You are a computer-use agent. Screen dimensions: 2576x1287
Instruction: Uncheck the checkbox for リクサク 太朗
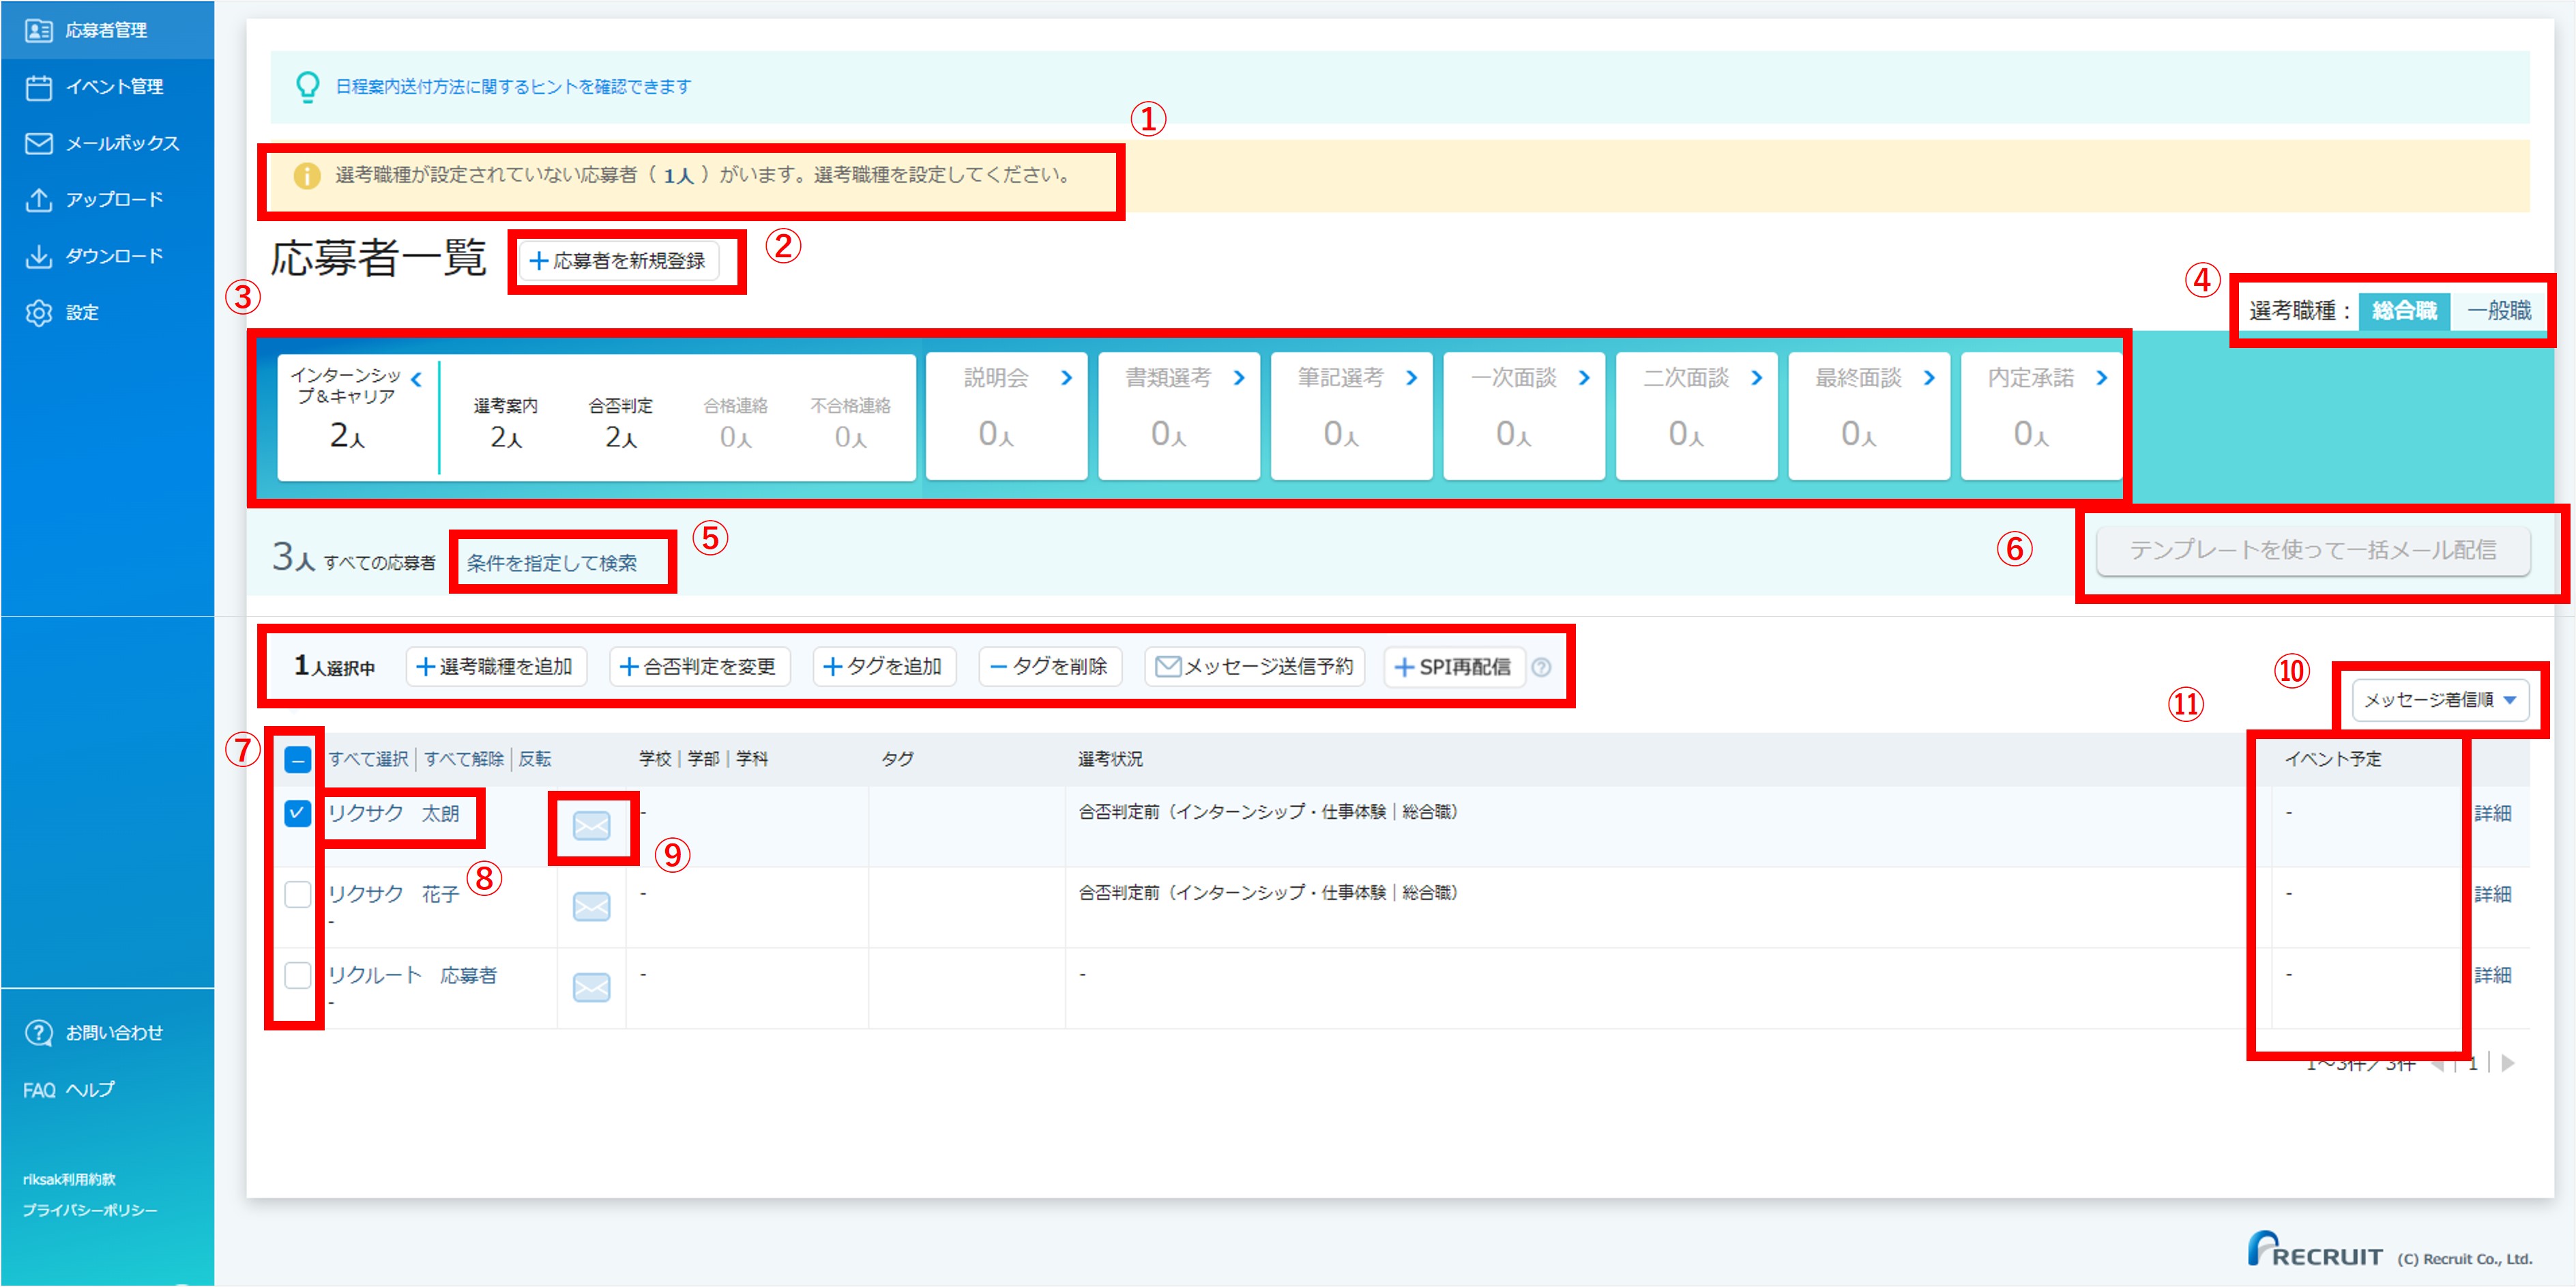coord(298,813)
